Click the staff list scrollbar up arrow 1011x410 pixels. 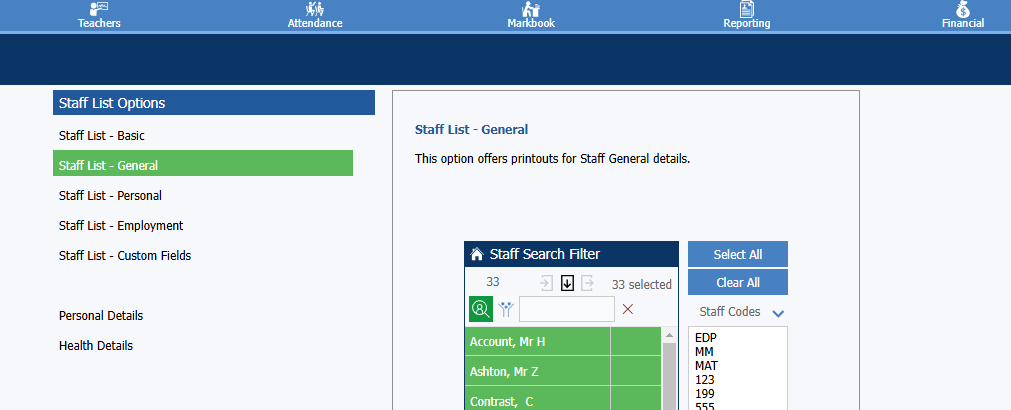(x=669, y=335)
